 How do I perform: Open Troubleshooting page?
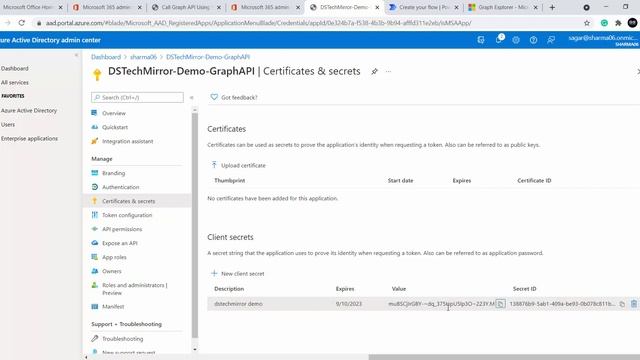(122, 339)
